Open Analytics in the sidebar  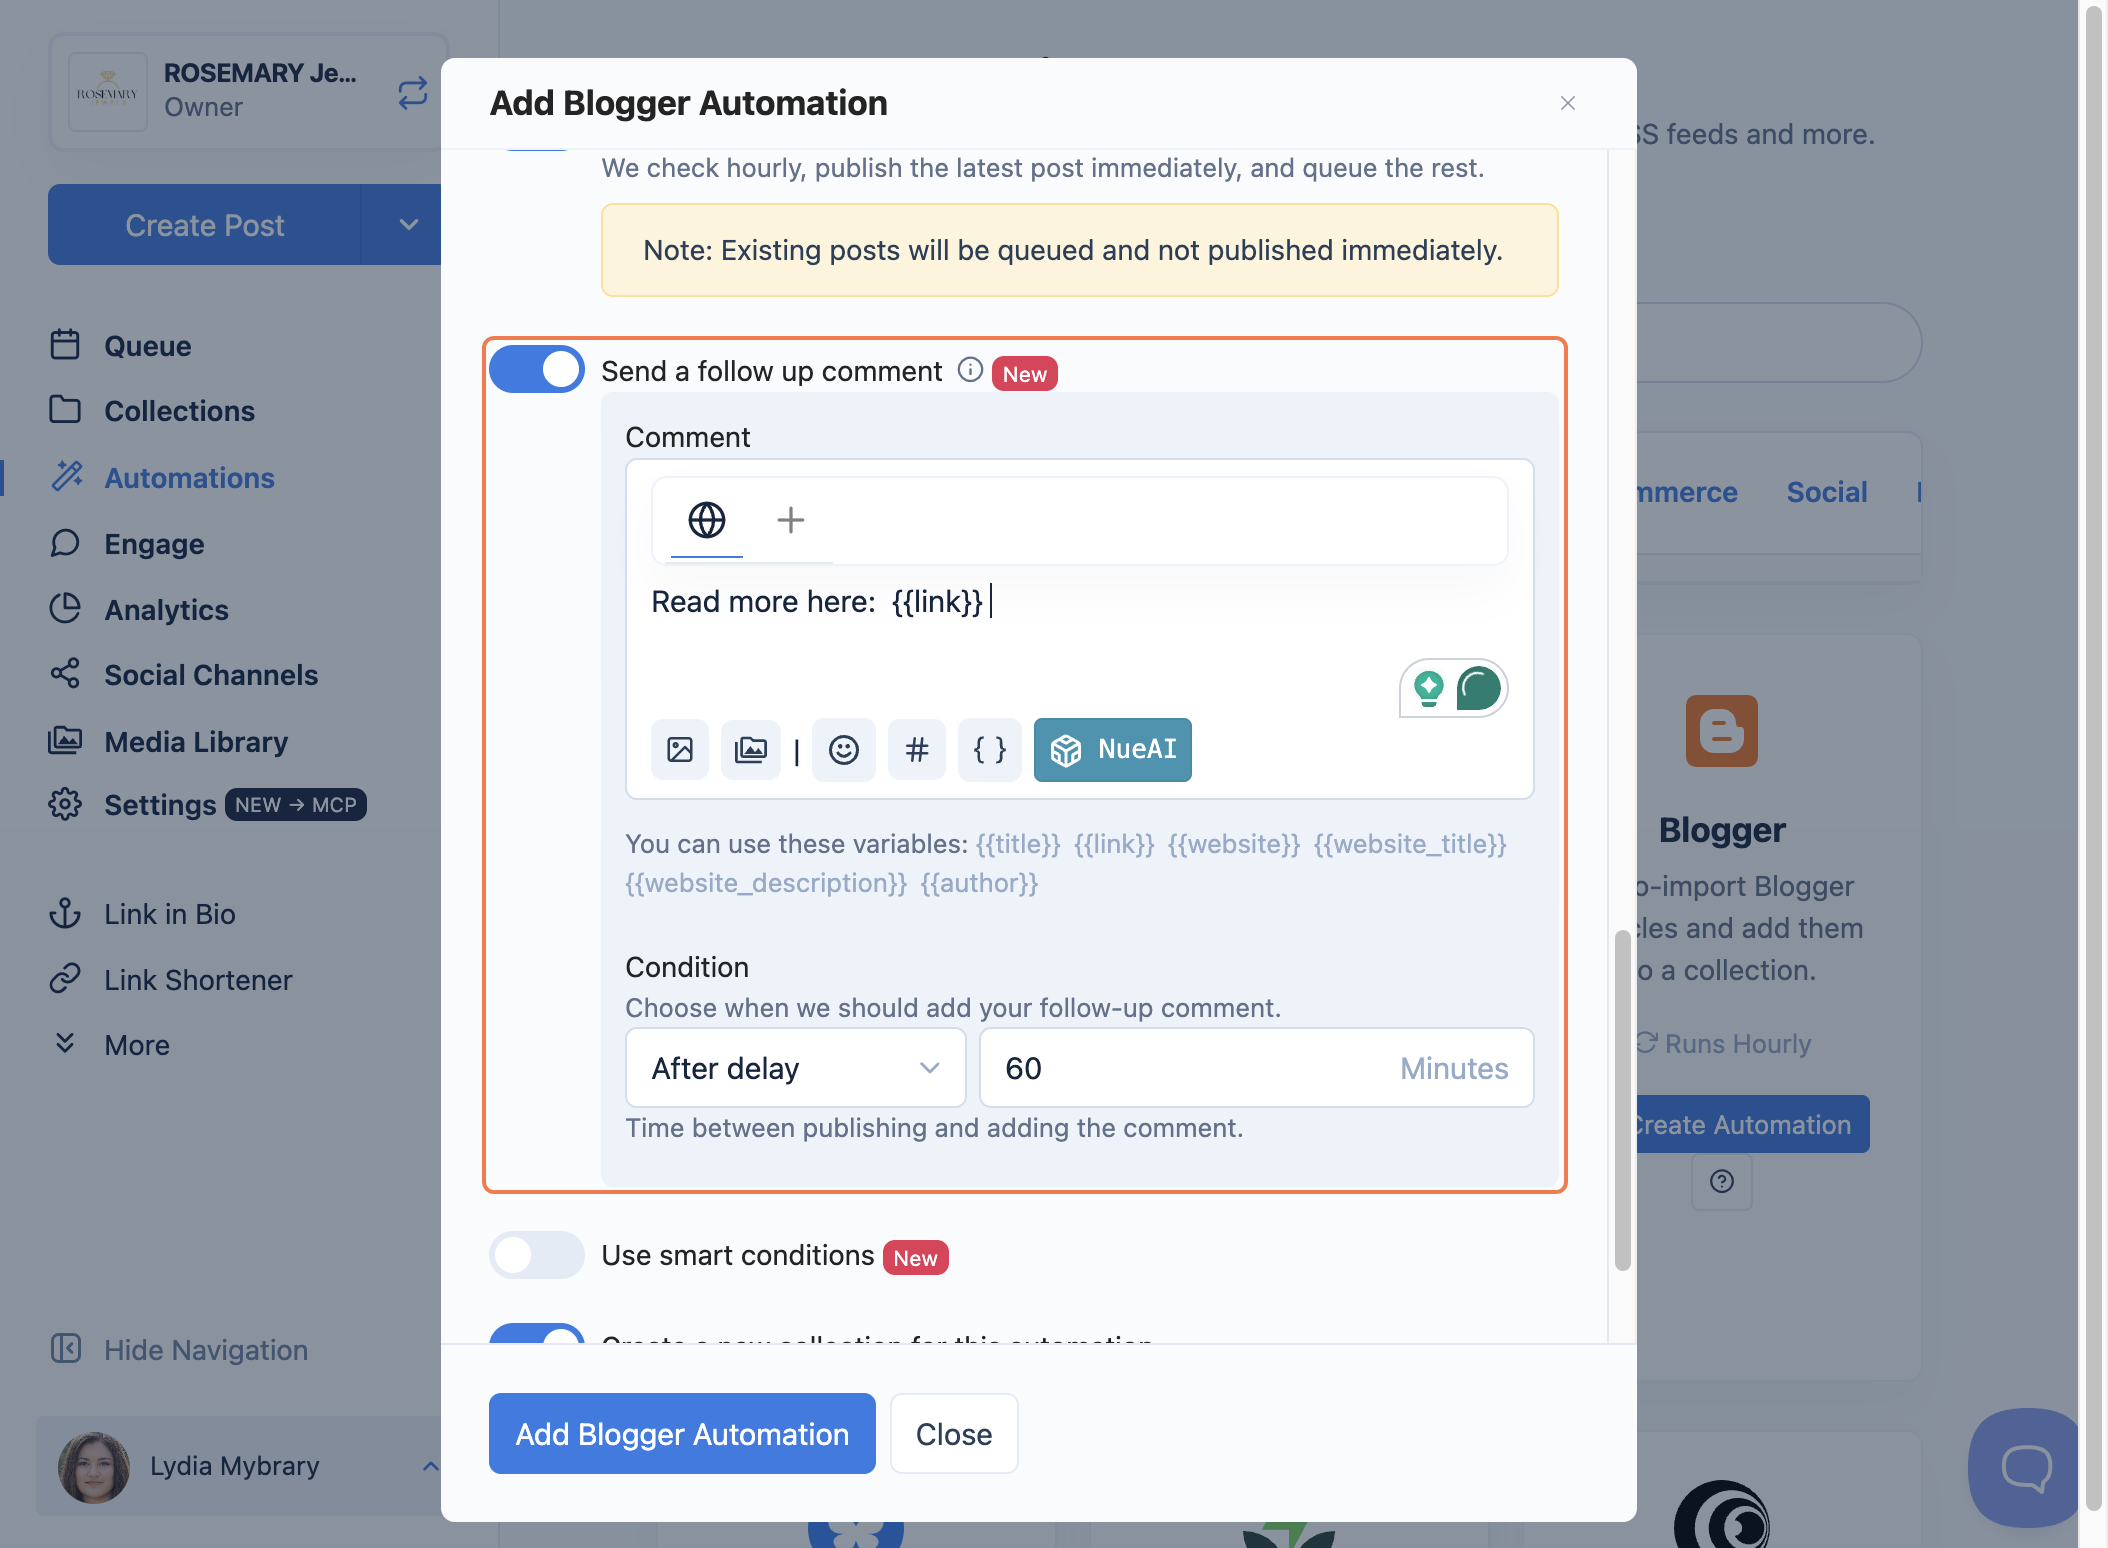[167, 609]
